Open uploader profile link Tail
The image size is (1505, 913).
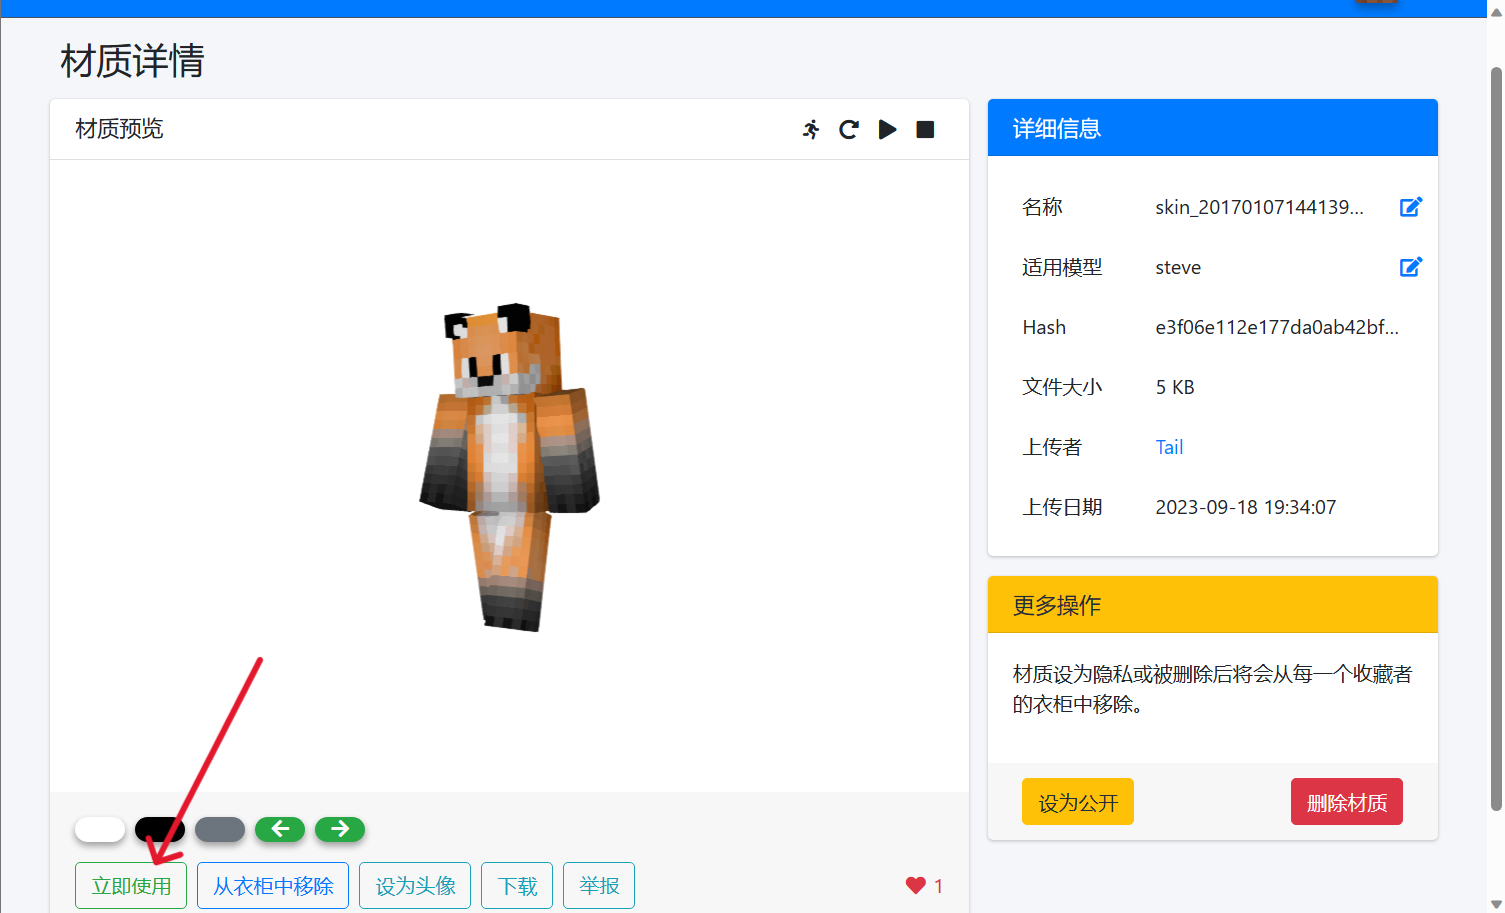pos(1169,447)
